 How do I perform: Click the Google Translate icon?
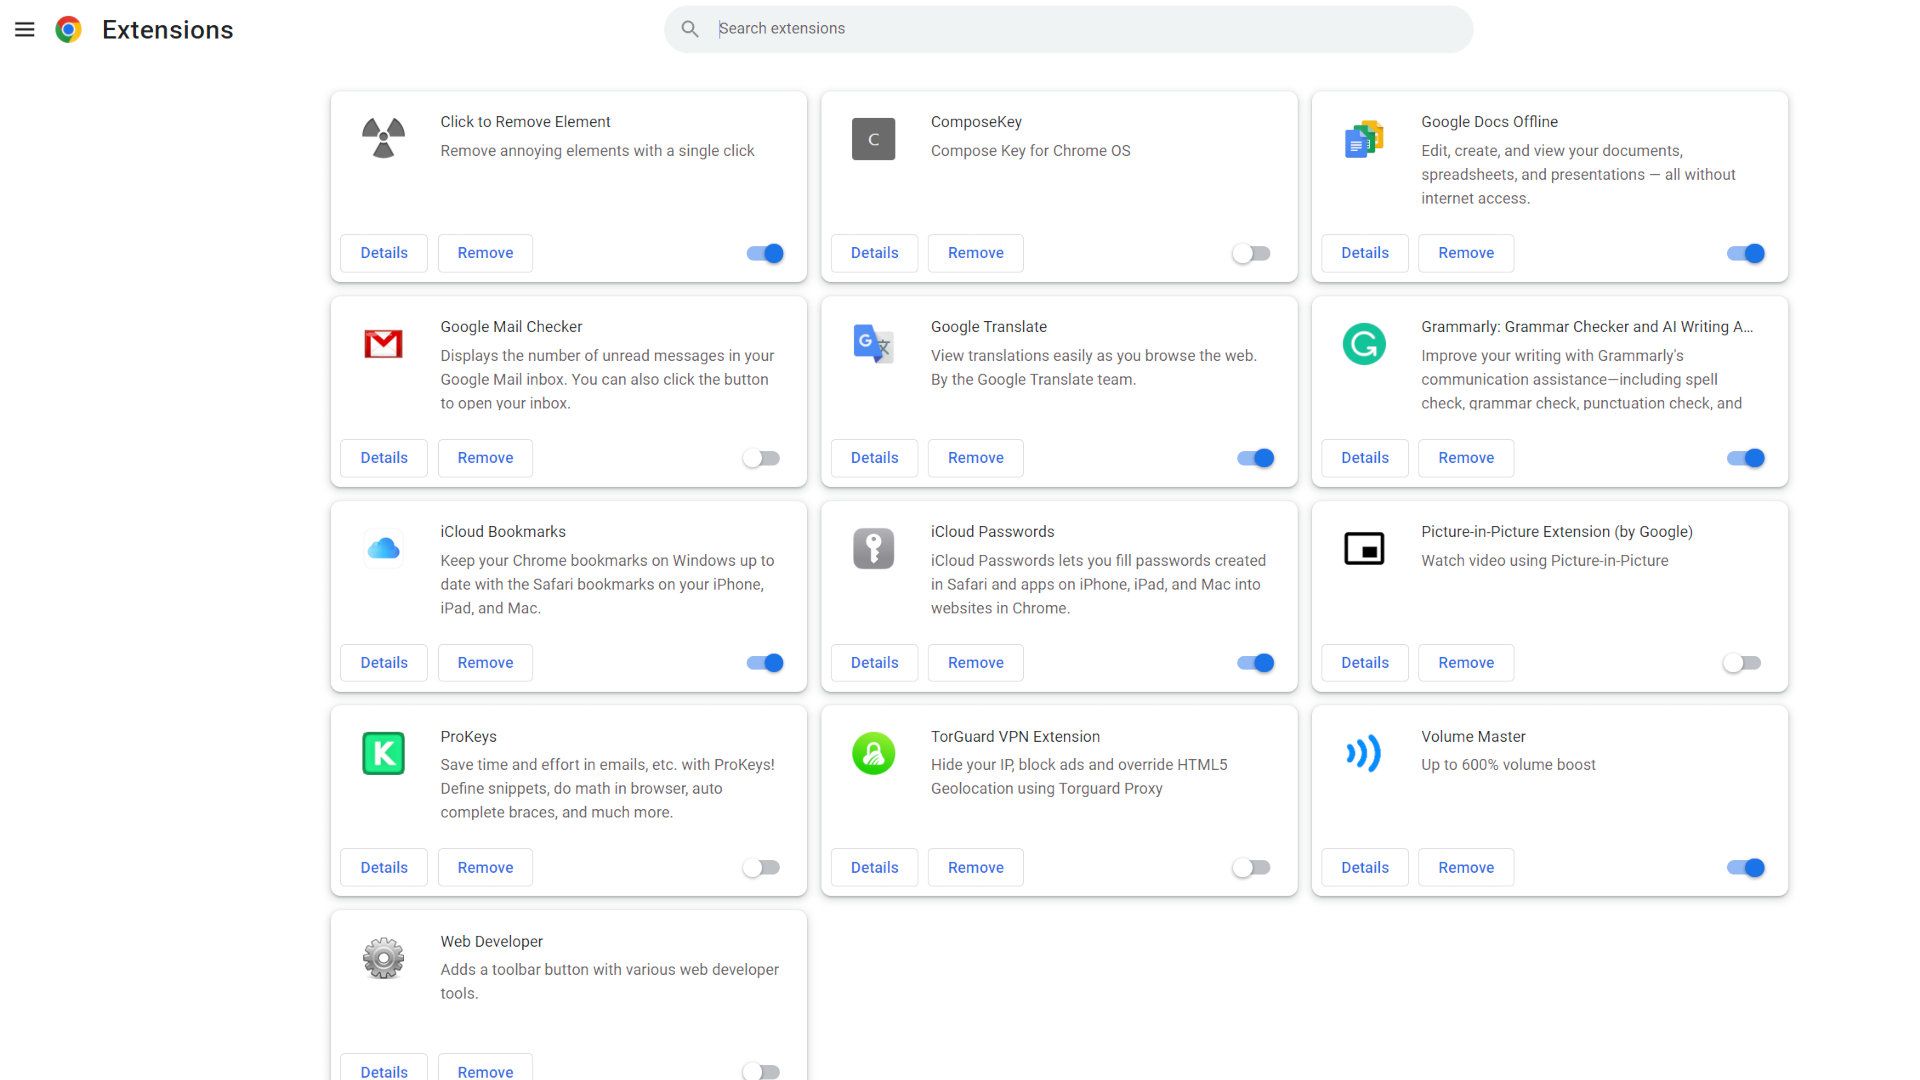point(872,343)
